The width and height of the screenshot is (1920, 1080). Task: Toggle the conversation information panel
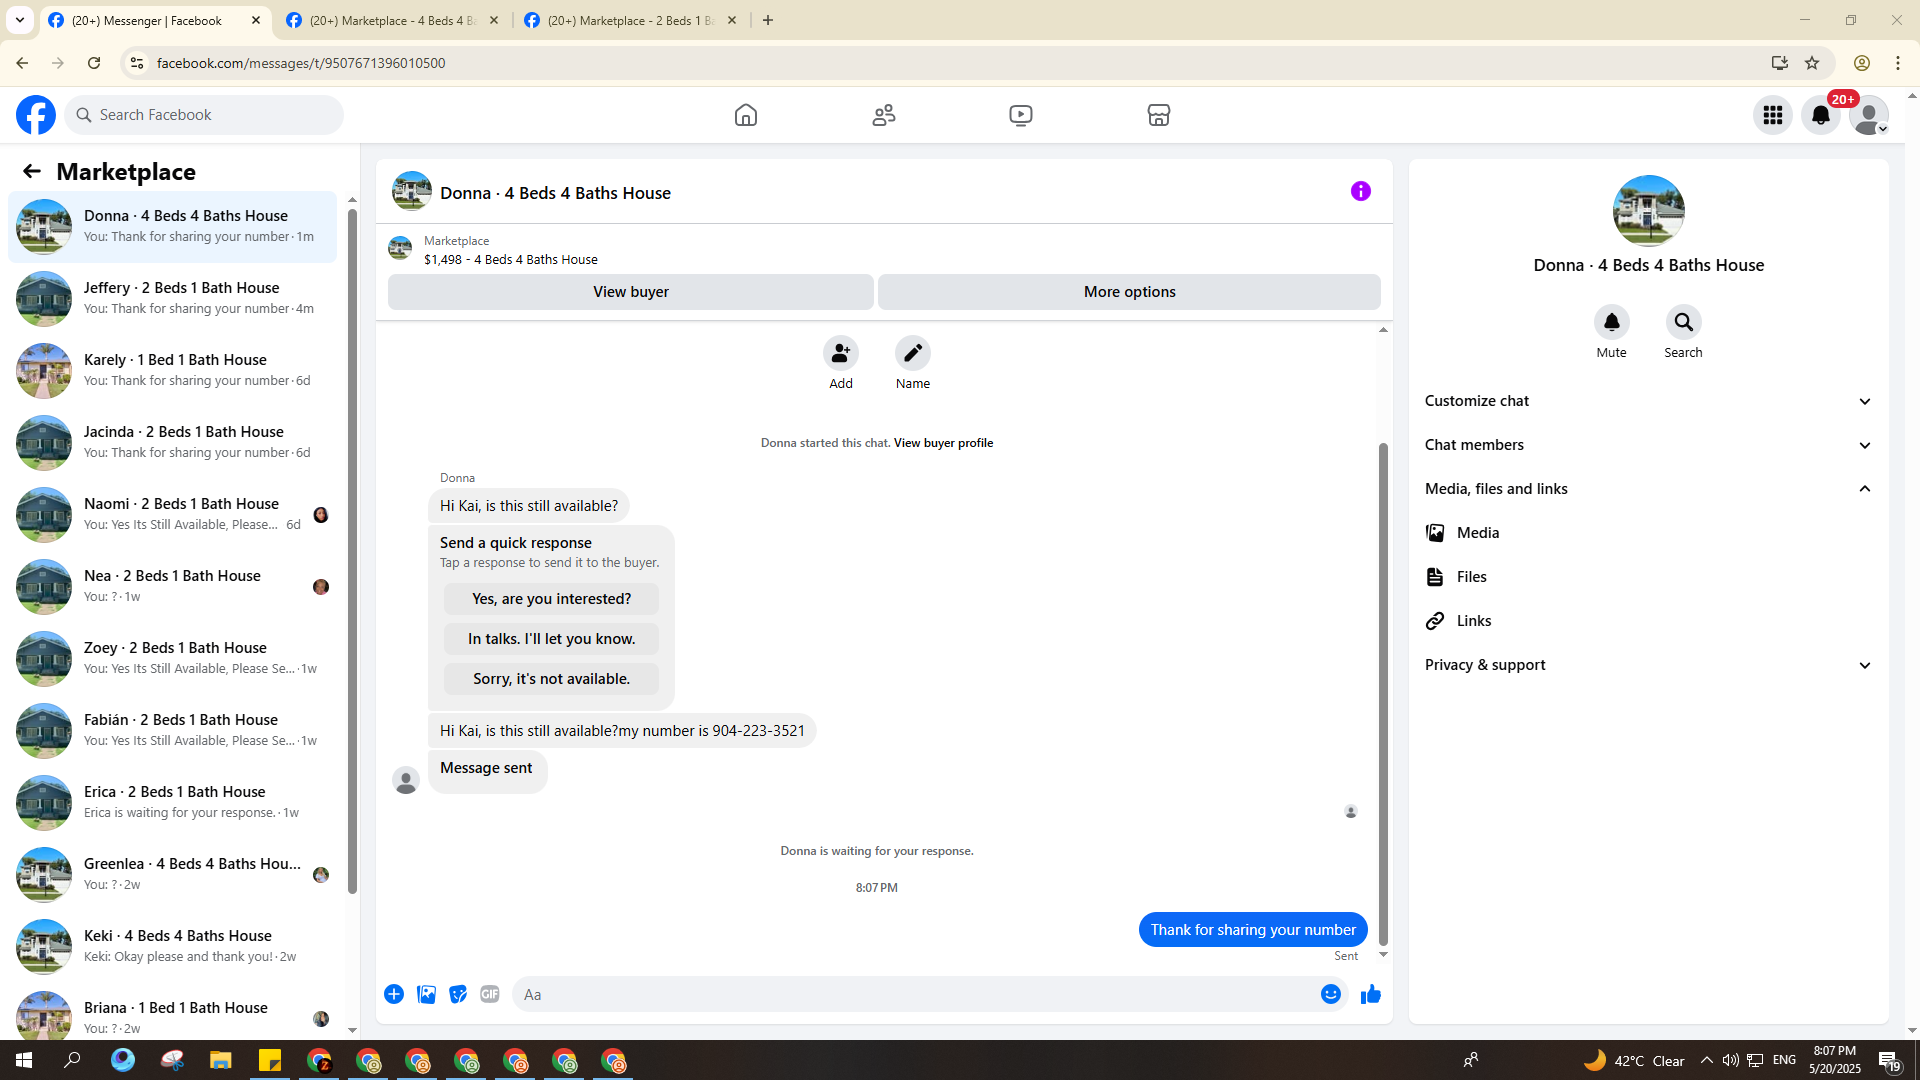1360,191
